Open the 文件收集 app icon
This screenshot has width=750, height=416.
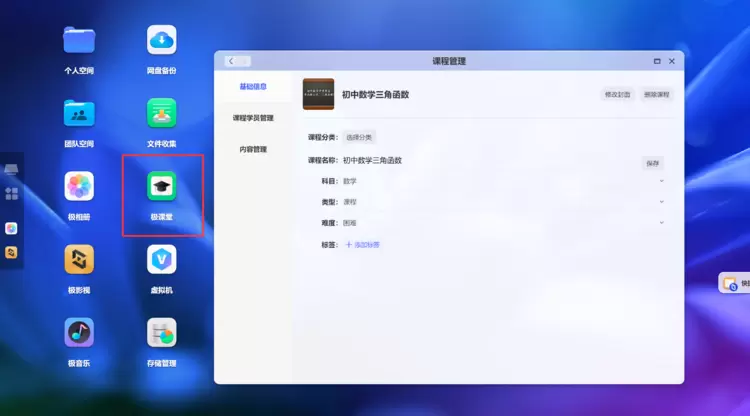coord(161,113)
